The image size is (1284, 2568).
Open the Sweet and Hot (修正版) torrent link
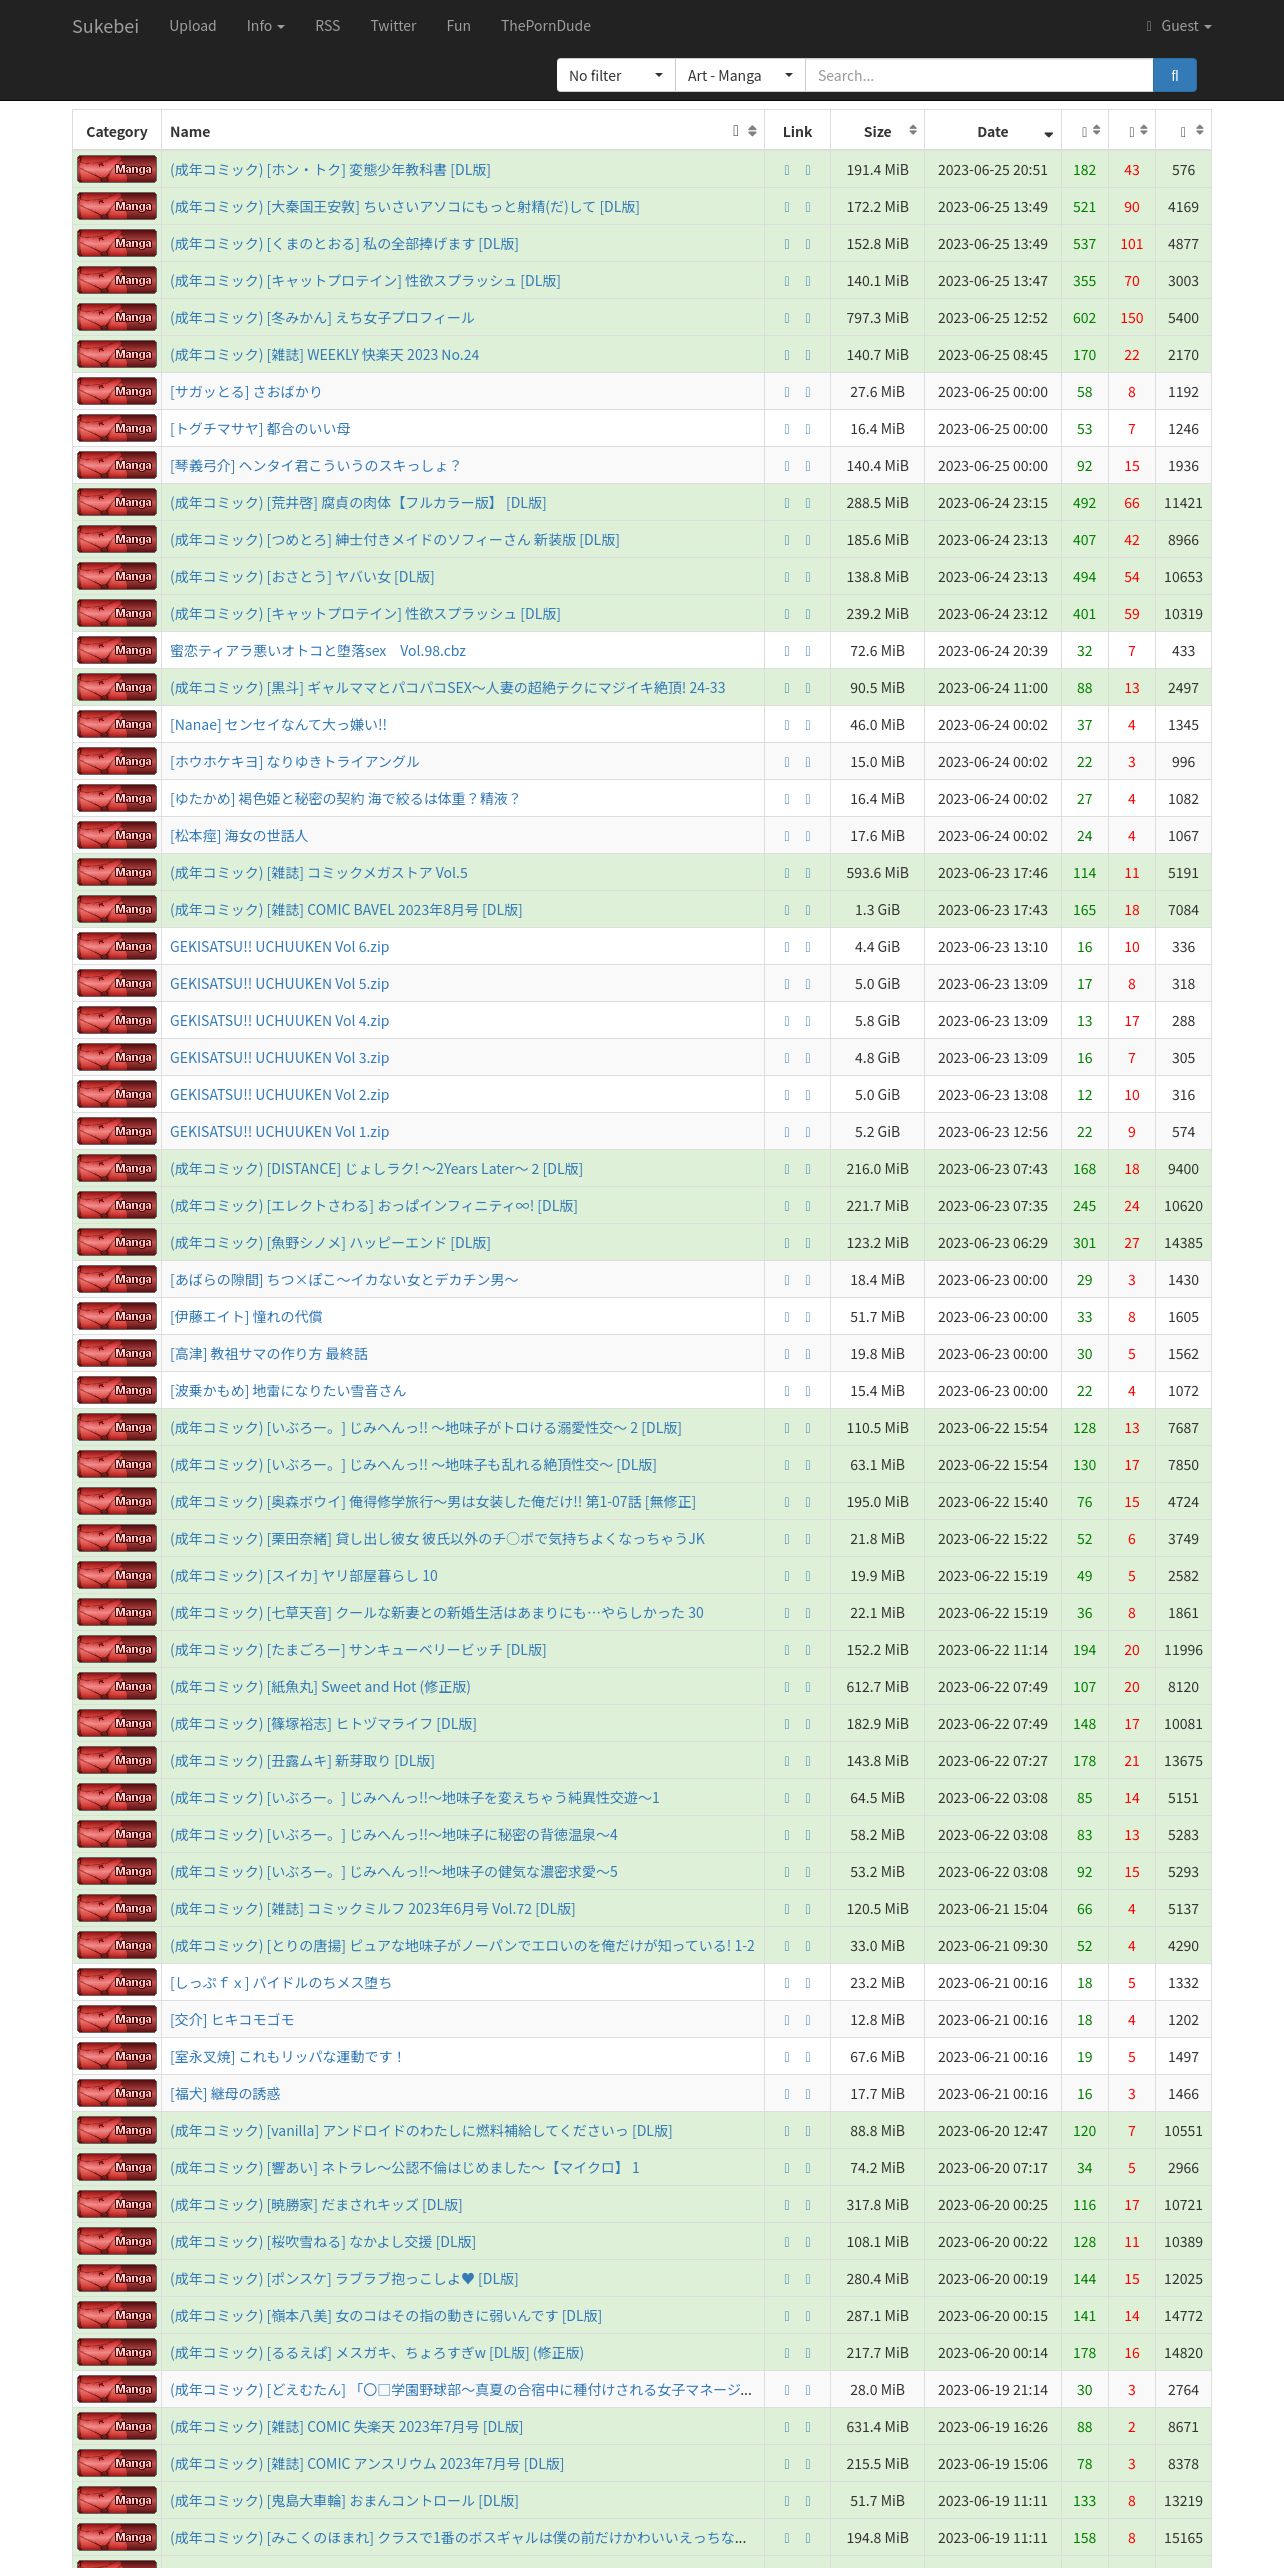point(320,1687)
